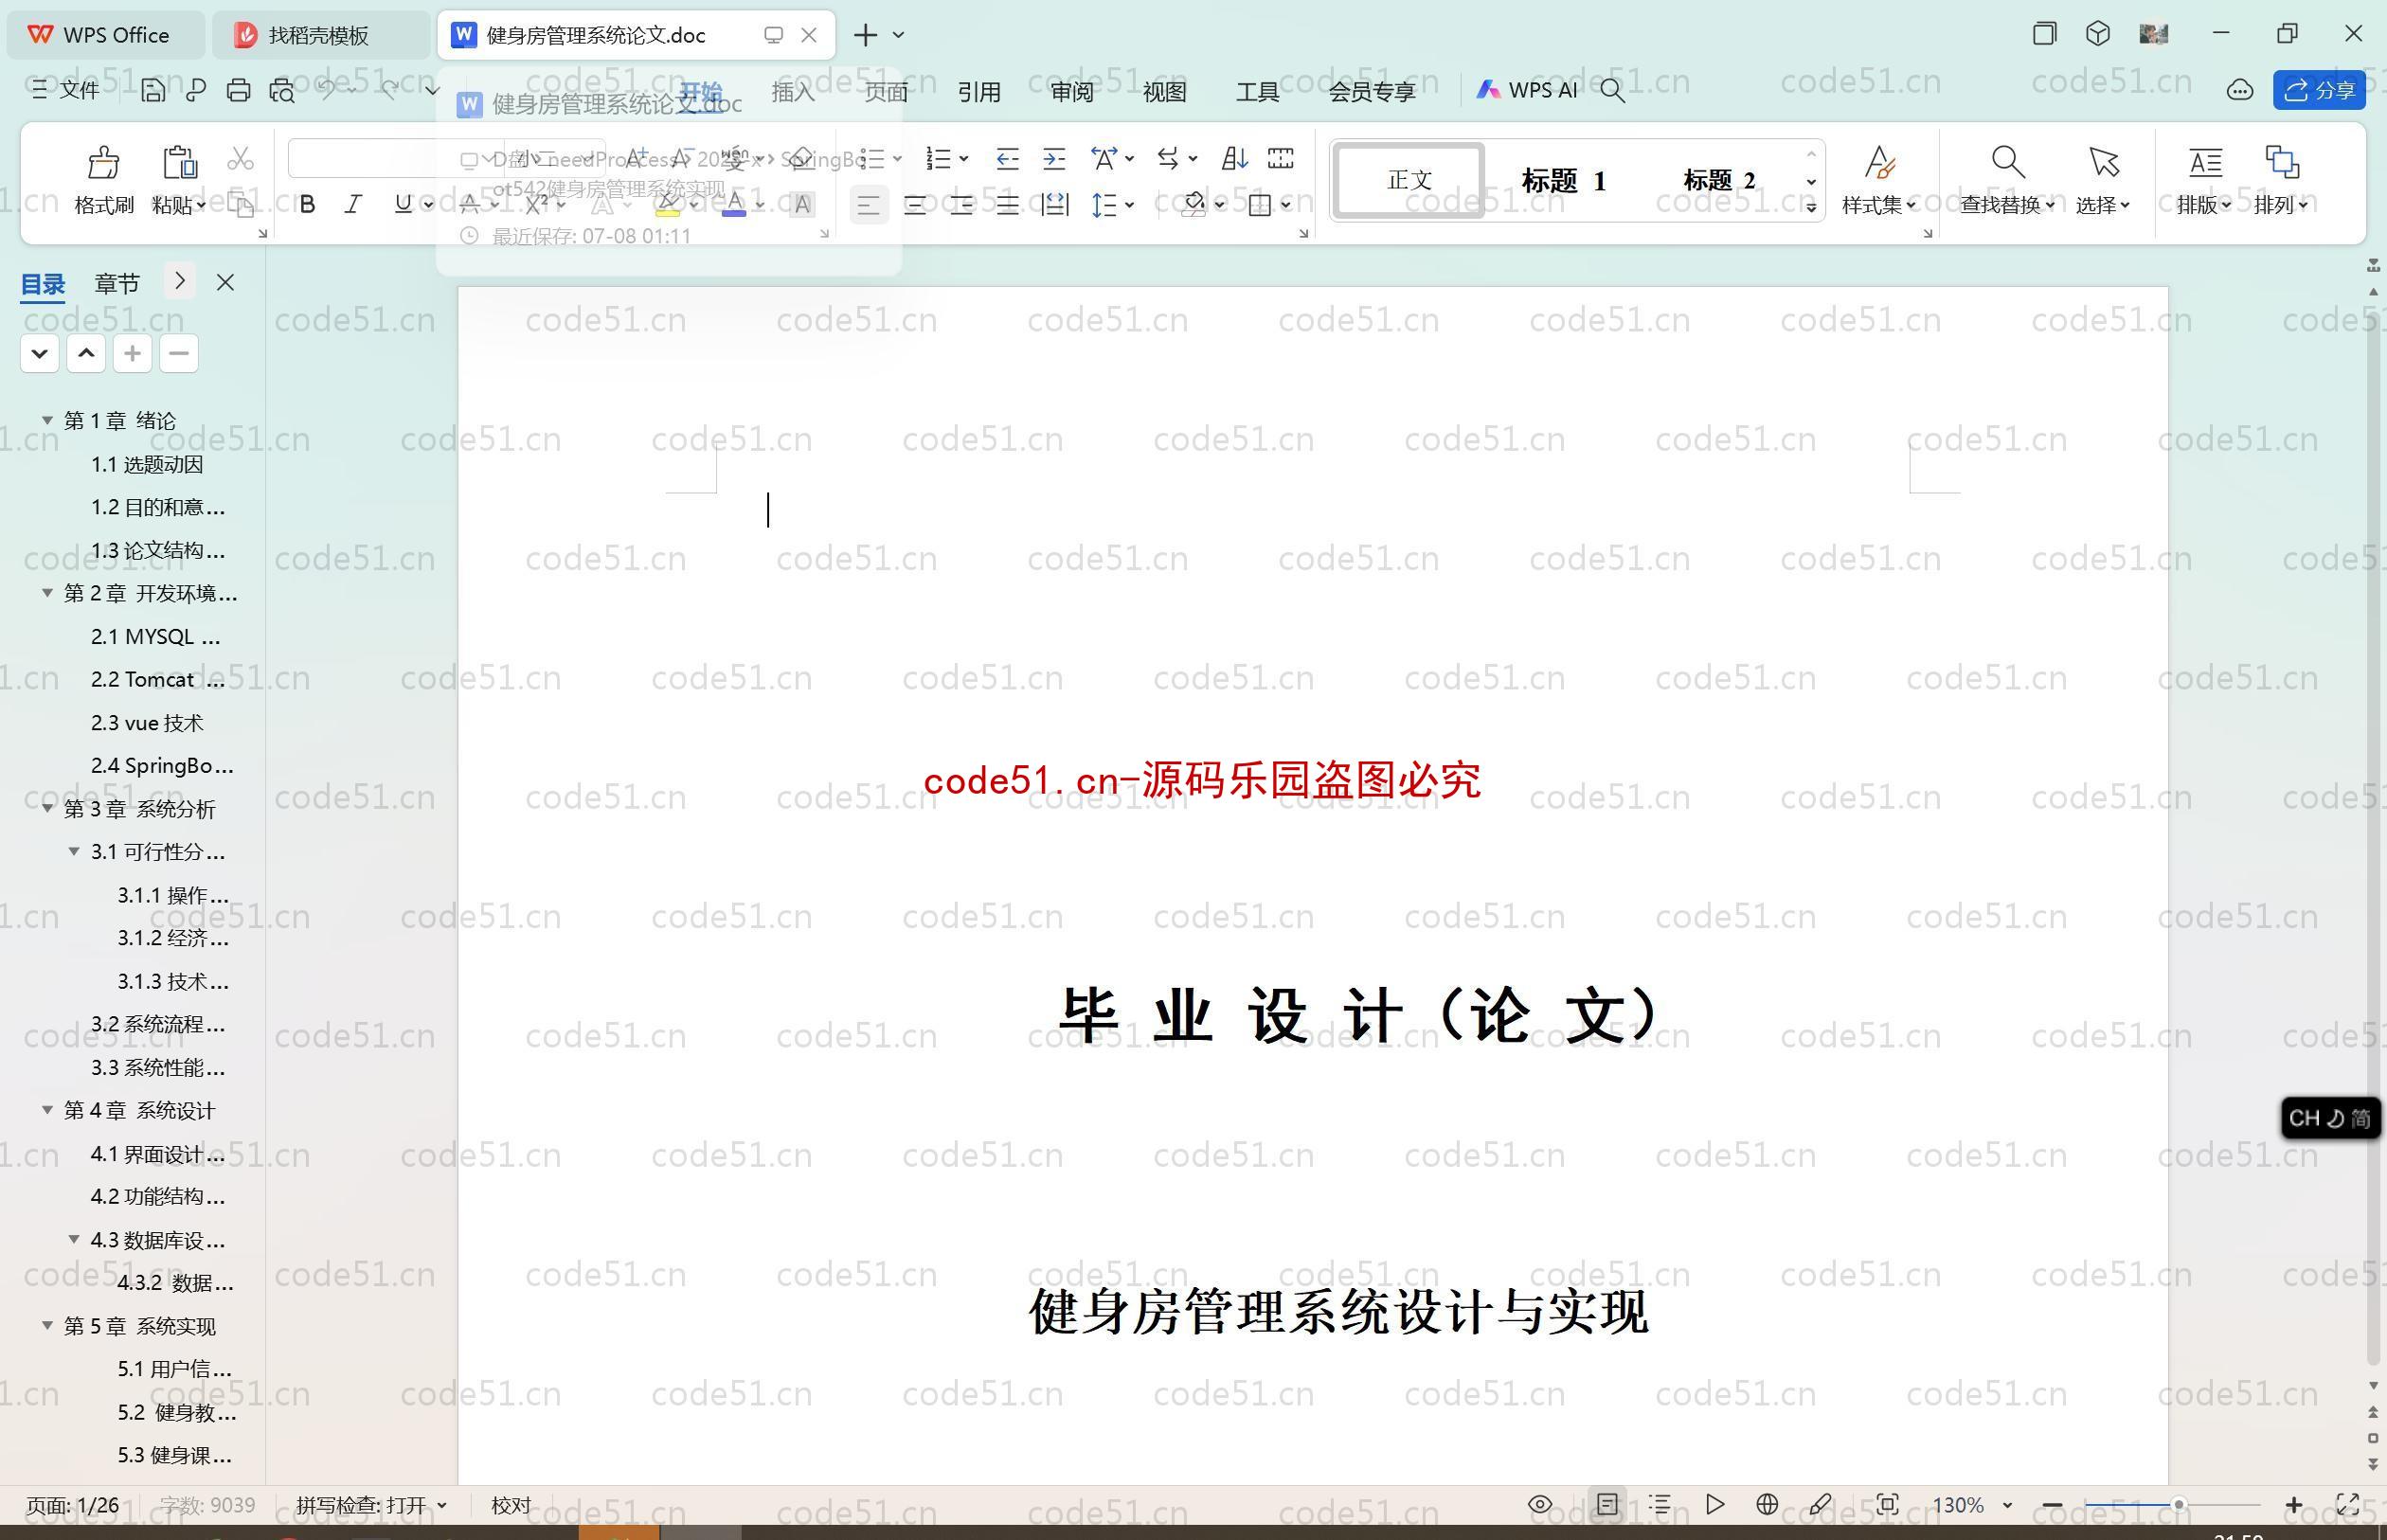Collapse 4.3 数据库设计 subtree
This screenshot has height=1540, width=2387.
(x=74, y=1240)
